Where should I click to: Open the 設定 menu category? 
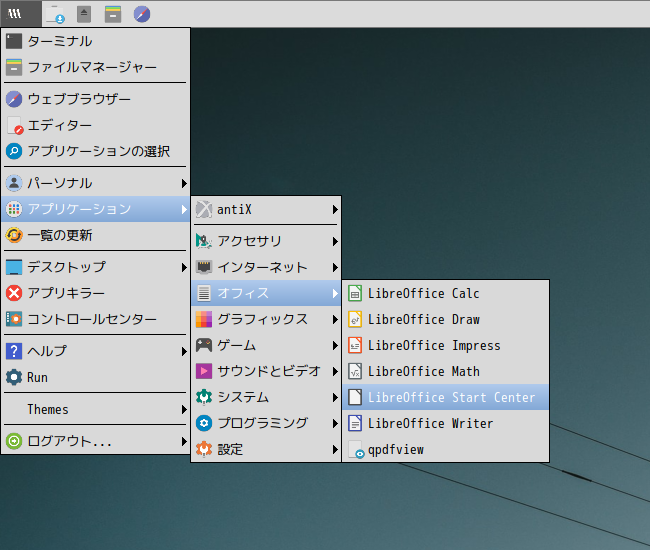point(266,449)
